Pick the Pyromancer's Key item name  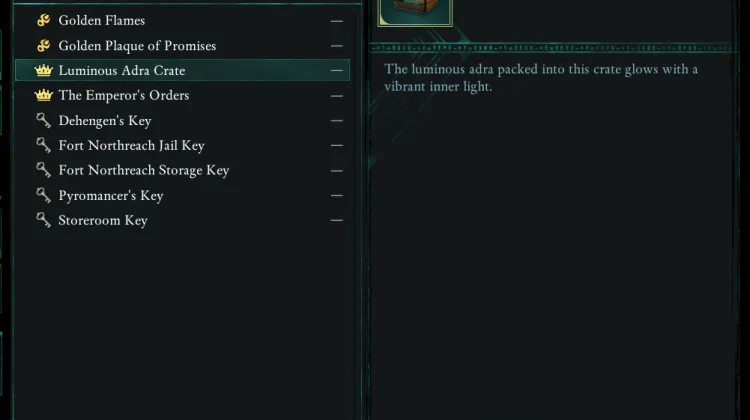111,195
